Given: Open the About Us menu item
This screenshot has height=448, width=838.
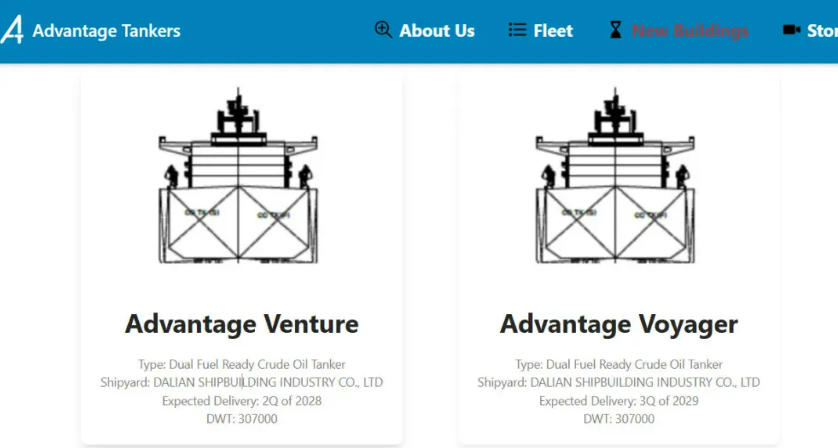Looking at the screenshot, I should tap(436, 31).
